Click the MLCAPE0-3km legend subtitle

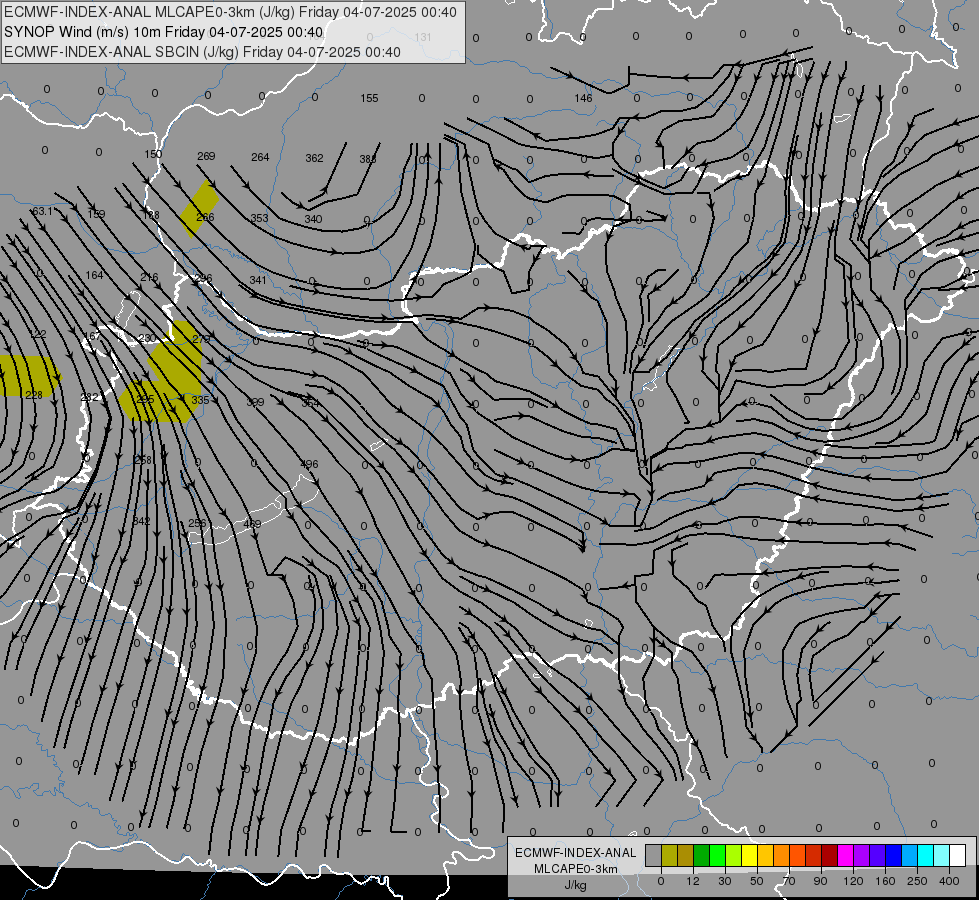tap(575, 869)
